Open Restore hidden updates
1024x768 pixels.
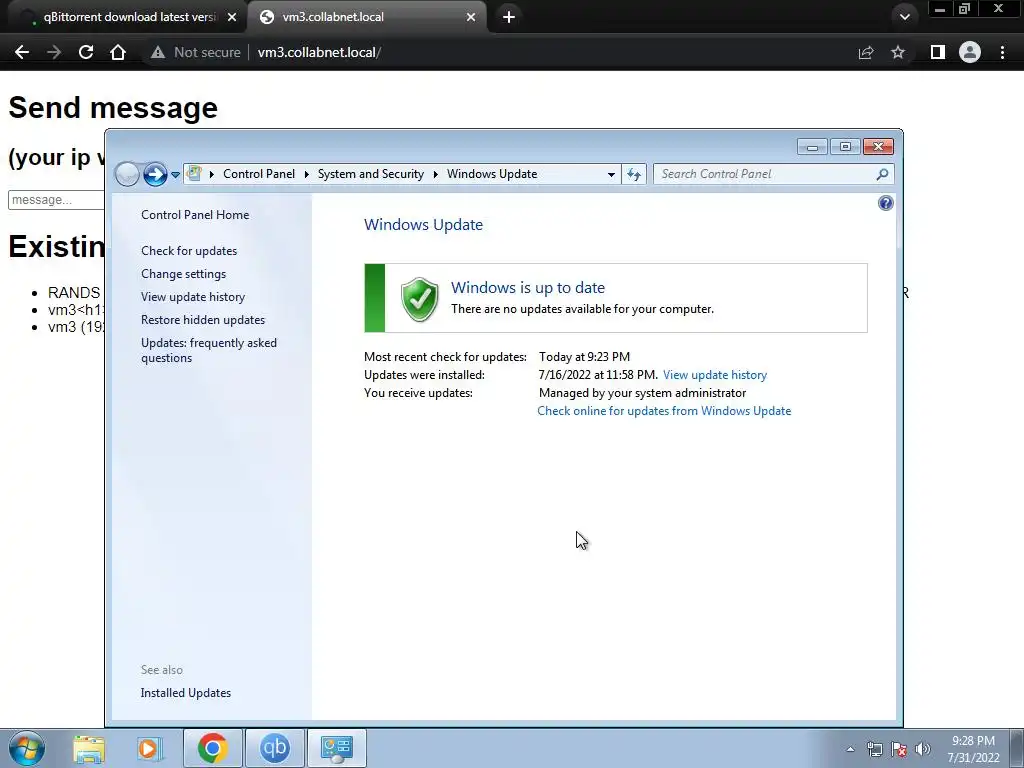(202, 320)
